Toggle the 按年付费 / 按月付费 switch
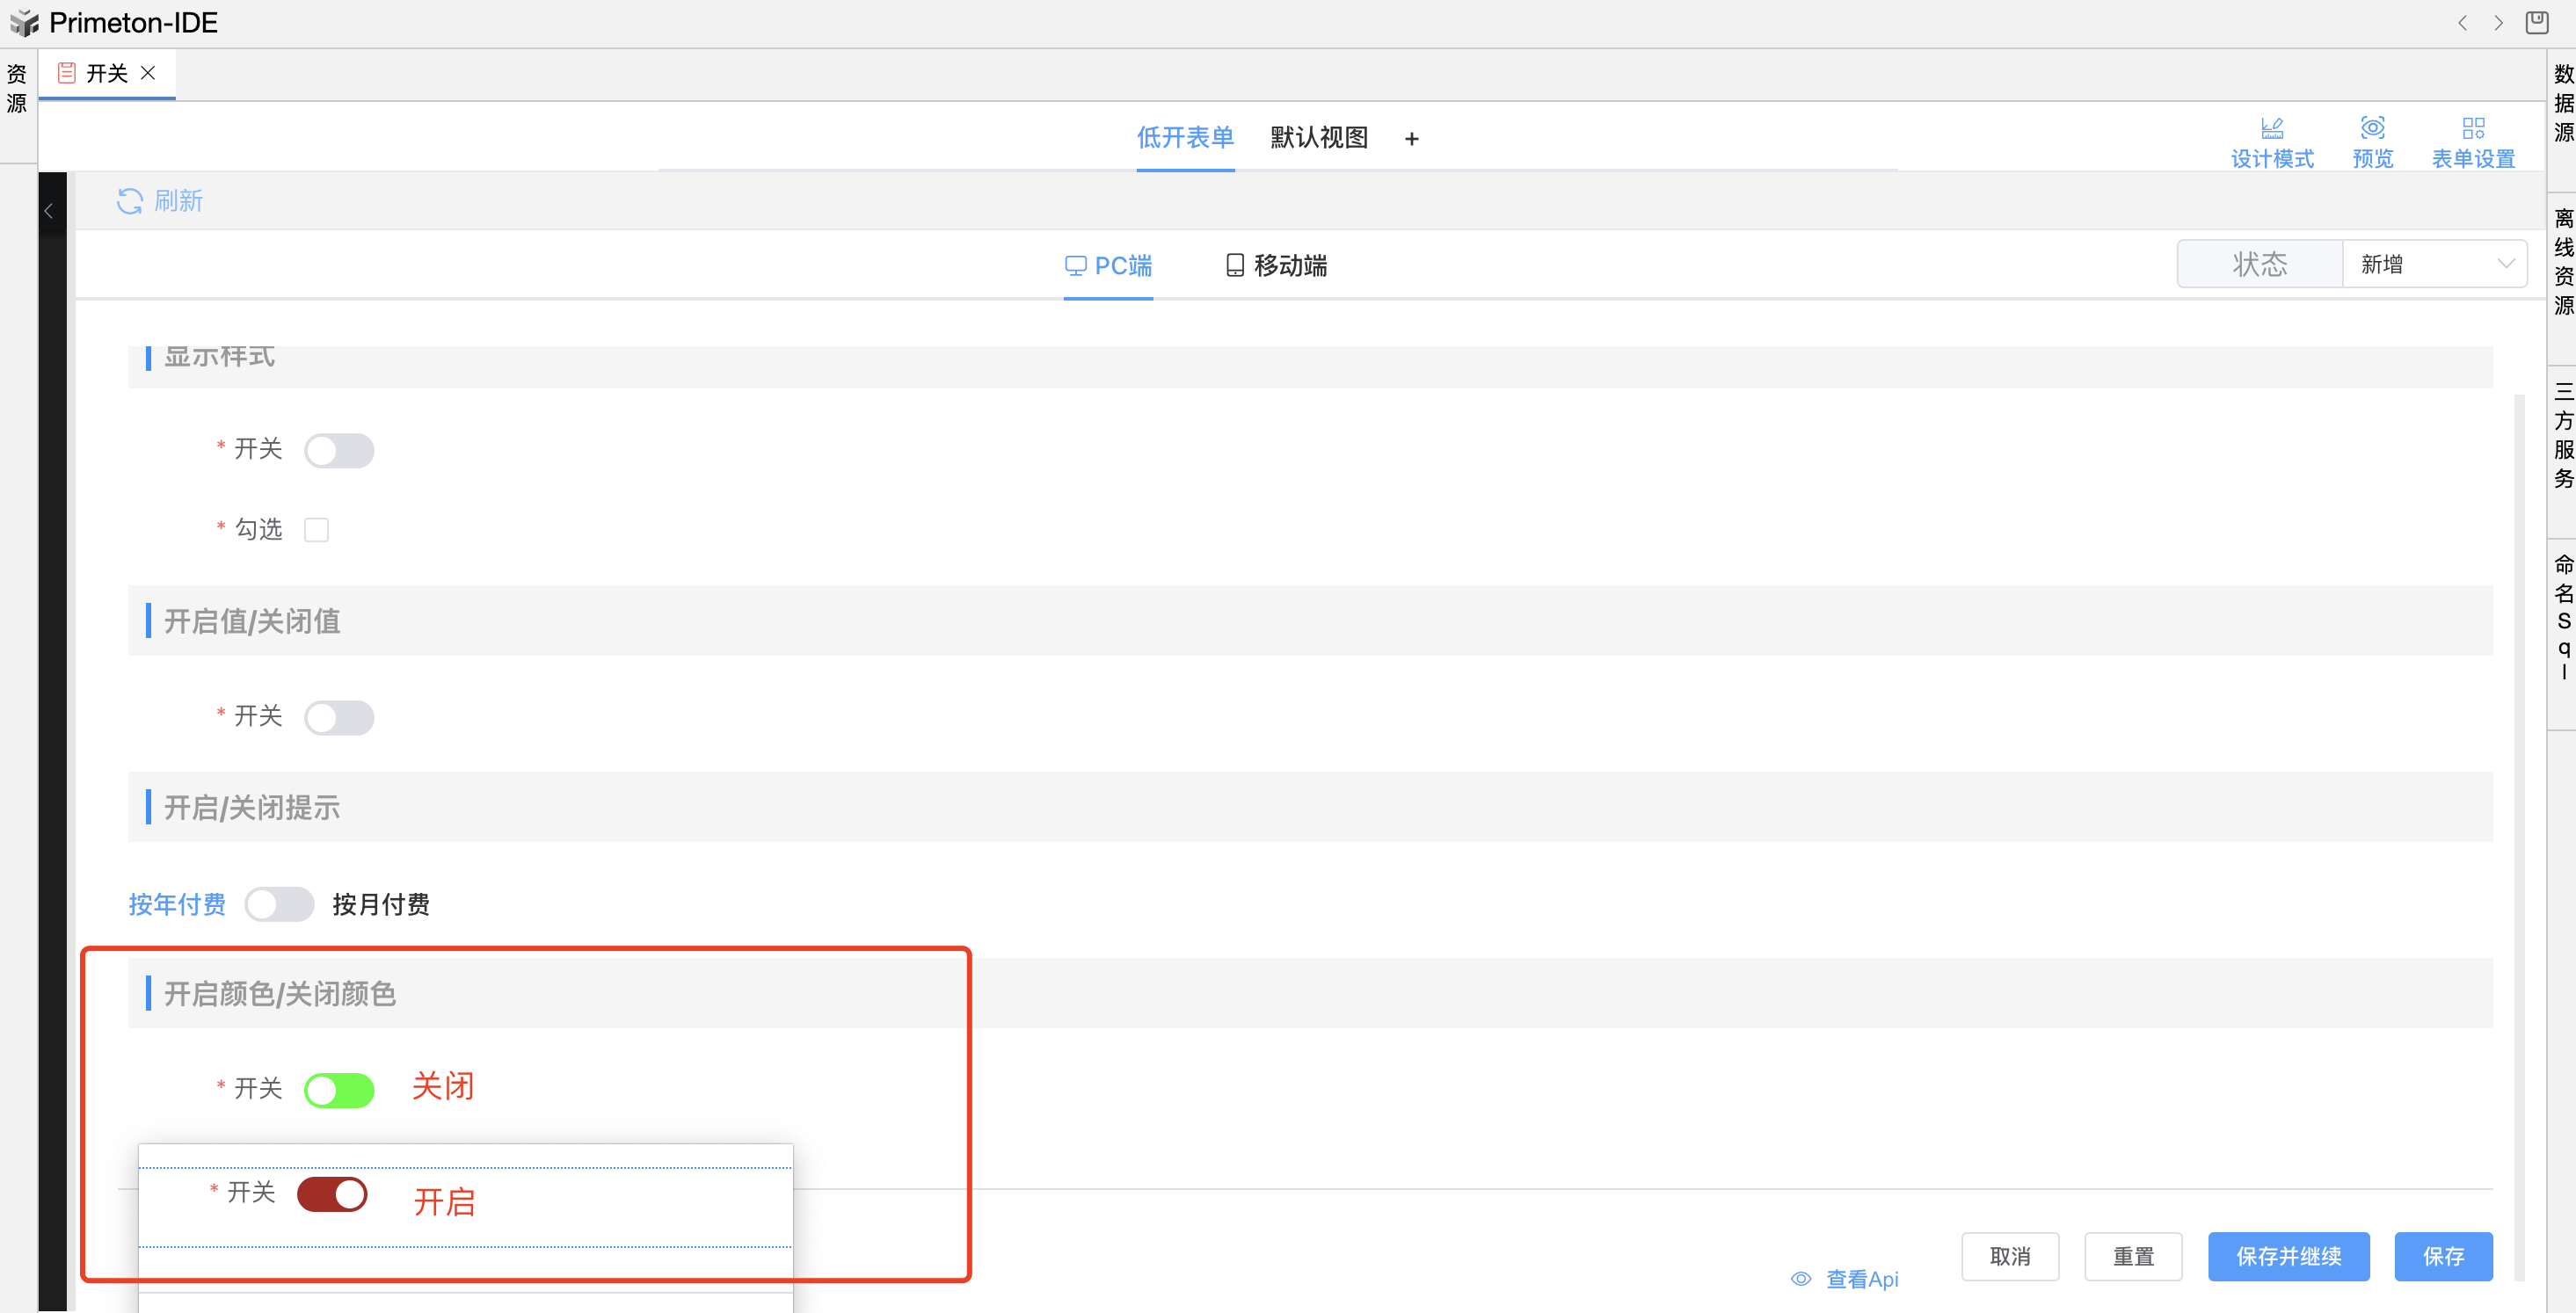The height and width of the screenshot is (1313, 2576). (279, 904)
